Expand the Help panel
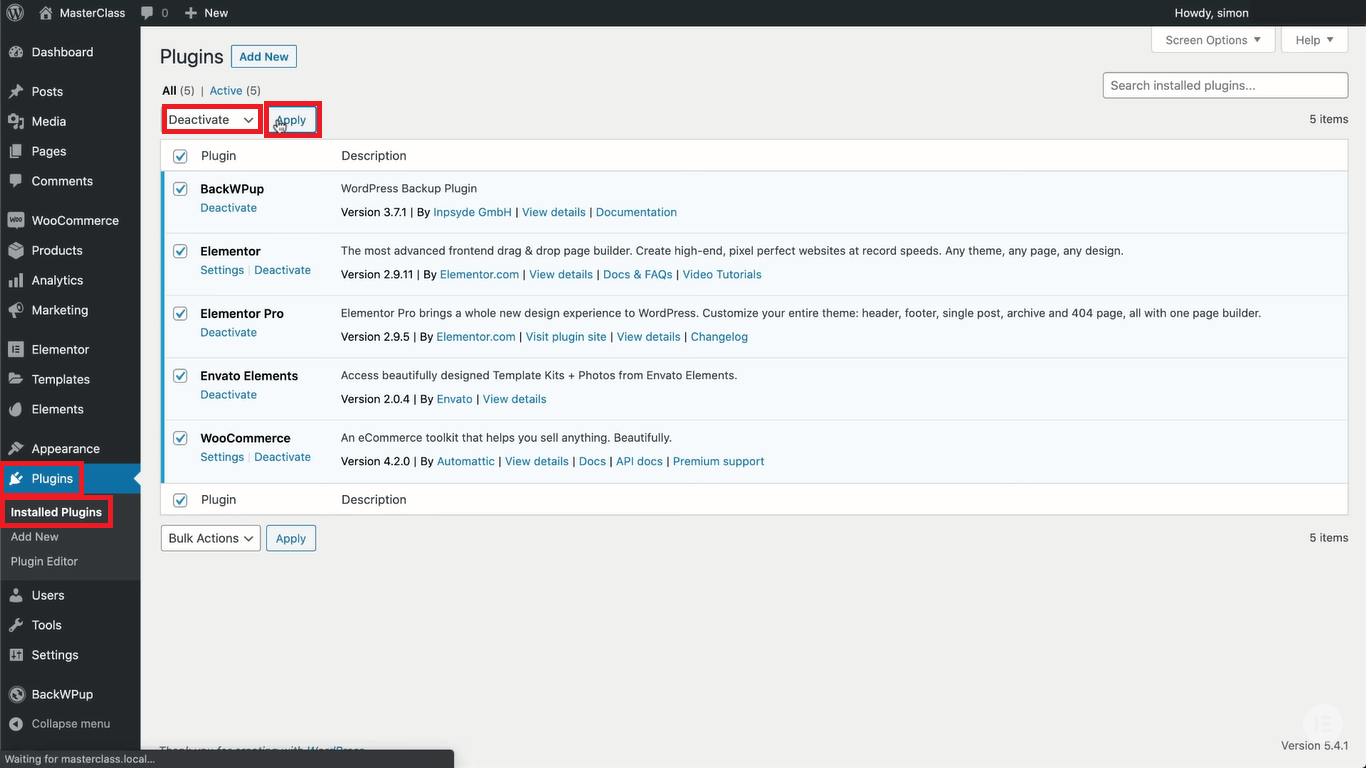 click(x=1315, y=40)
